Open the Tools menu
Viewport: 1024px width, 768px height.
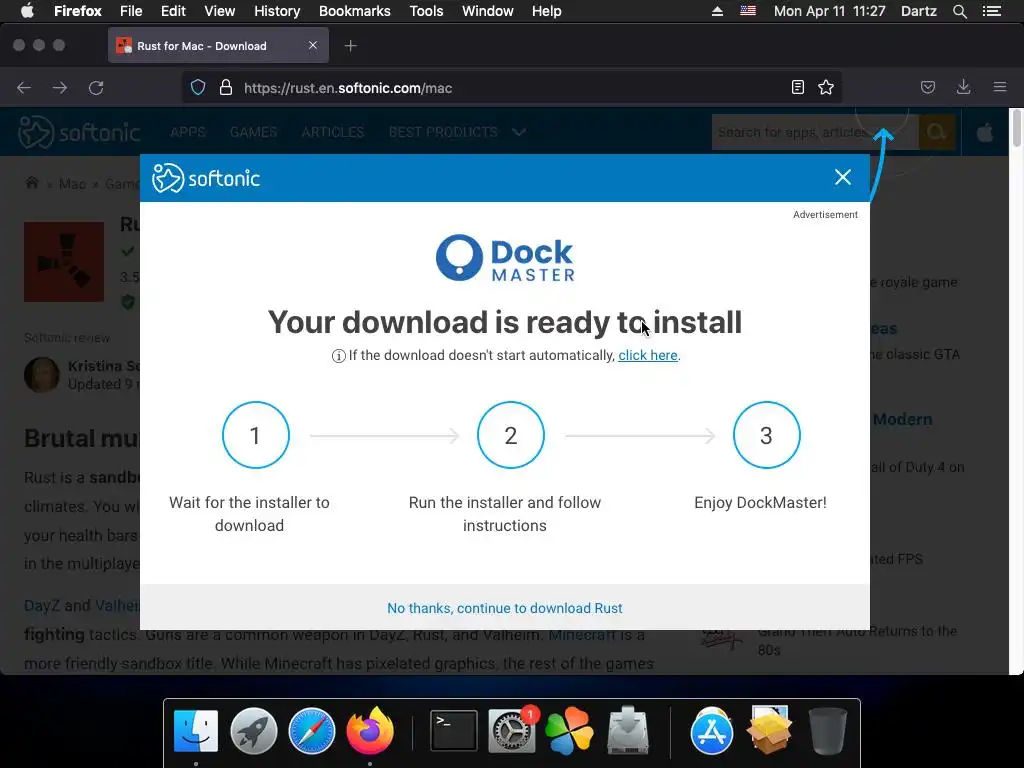(426, 11)
